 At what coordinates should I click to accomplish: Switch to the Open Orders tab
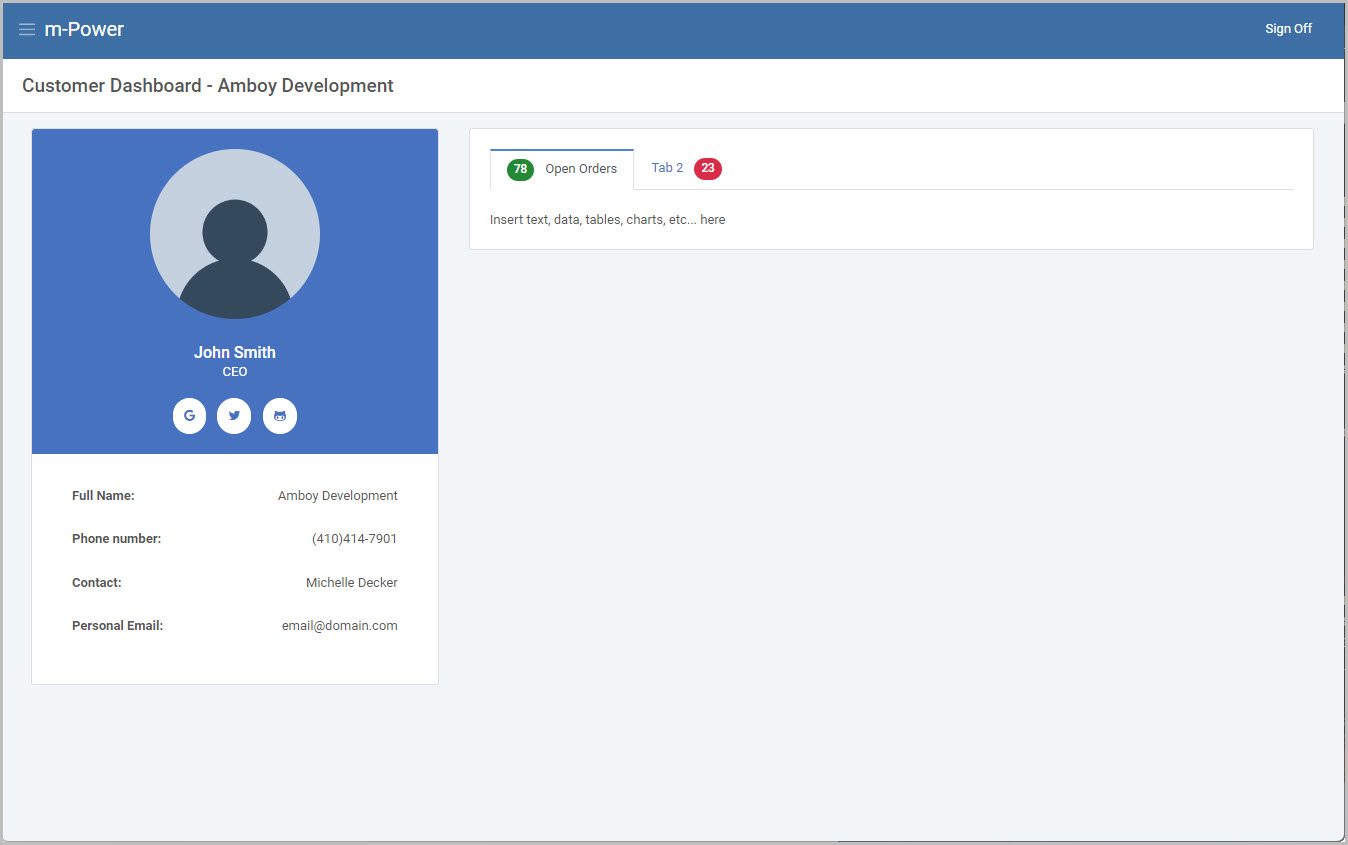pos(562,169)
